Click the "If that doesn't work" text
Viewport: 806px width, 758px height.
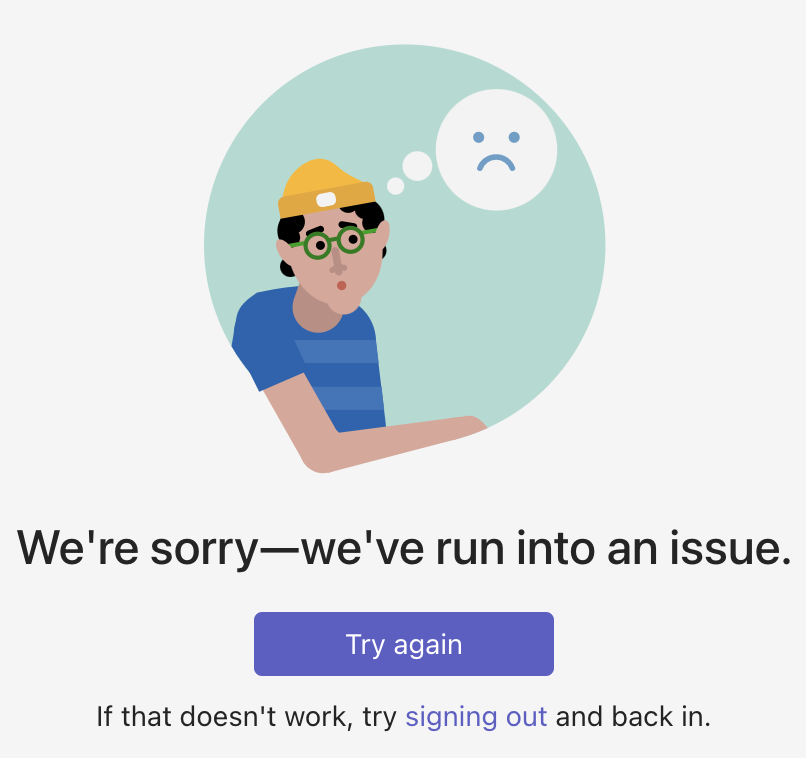coord(222,716)
